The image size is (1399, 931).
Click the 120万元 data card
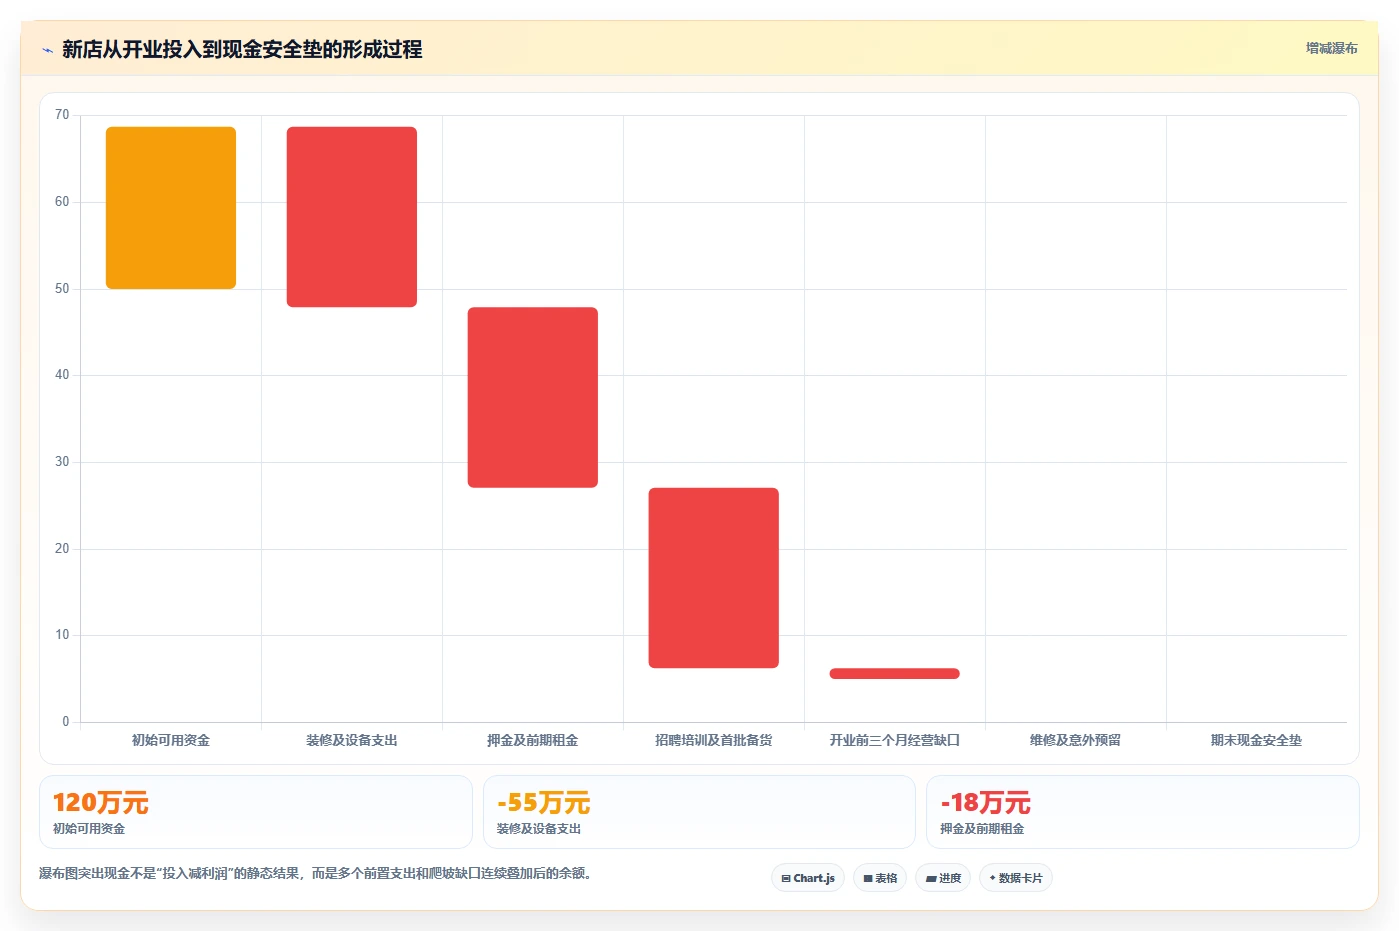[256, 812]
